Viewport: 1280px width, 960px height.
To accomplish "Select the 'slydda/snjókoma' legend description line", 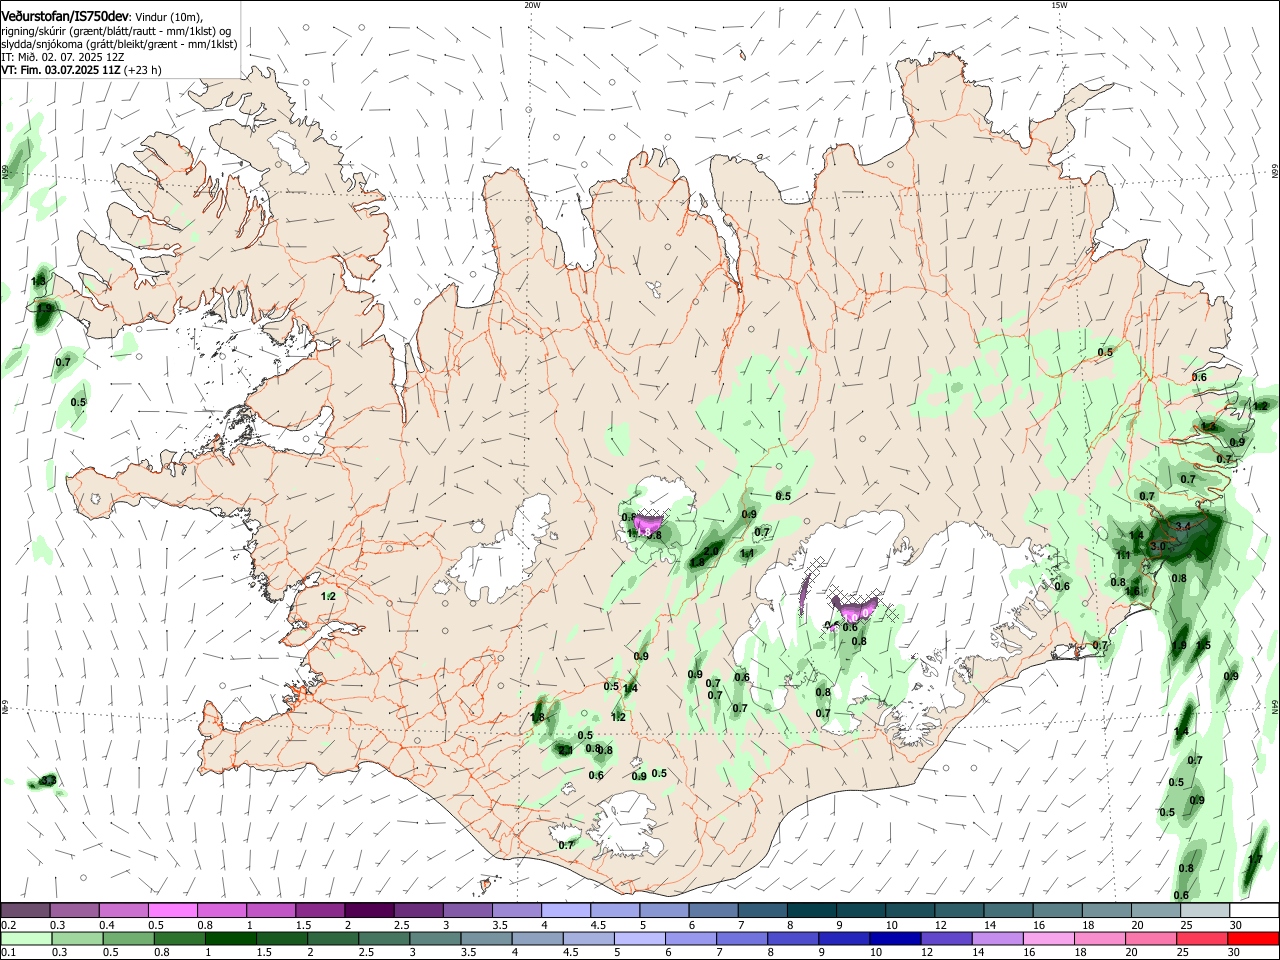I will tap(119, 44).
